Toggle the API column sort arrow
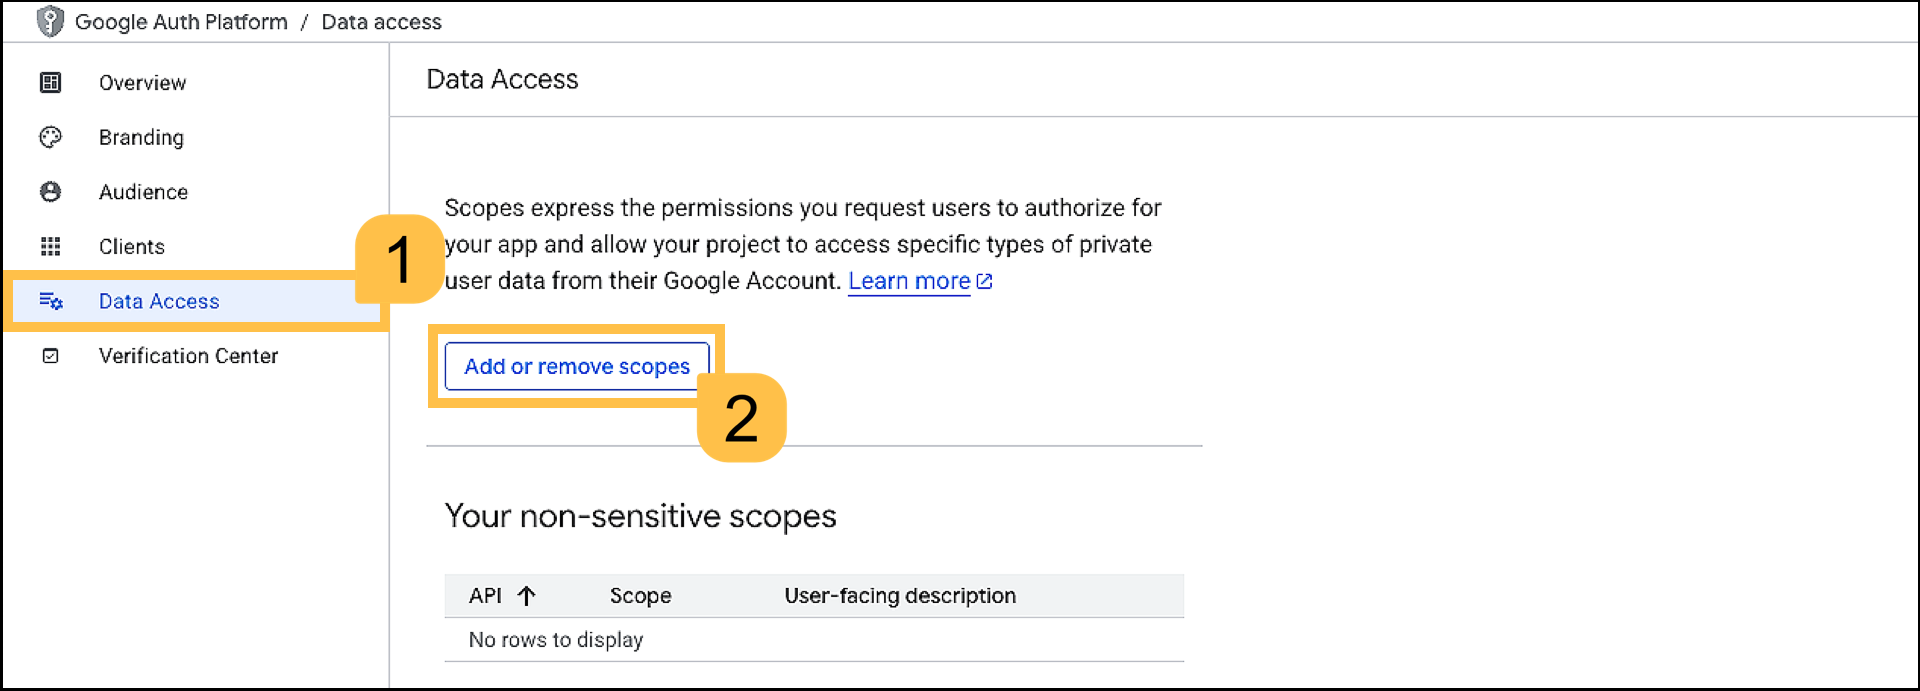The image size is (1920, 691). [527, 596]
